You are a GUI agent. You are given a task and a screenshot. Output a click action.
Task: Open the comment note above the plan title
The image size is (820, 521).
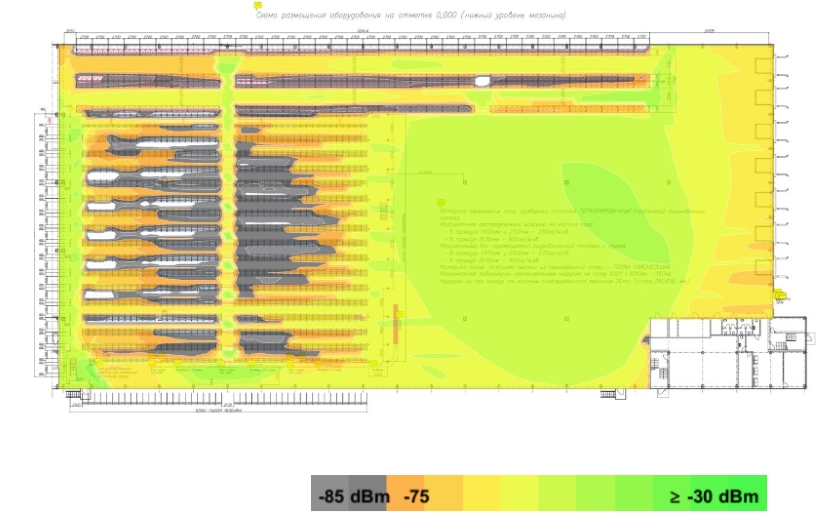coord(259,4)
